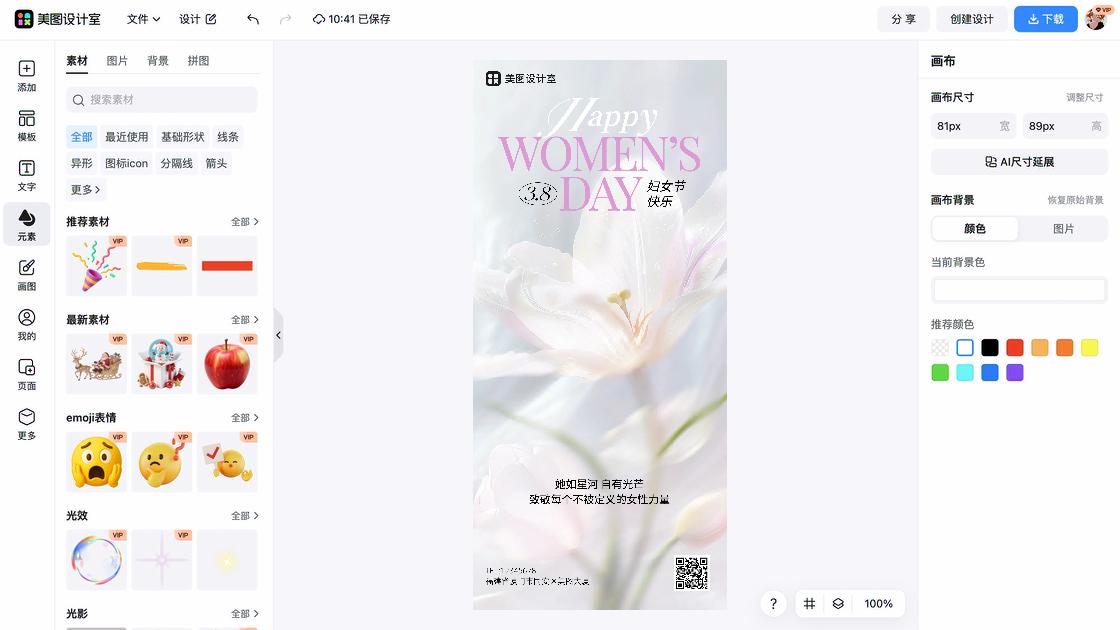Open the 画图 (Draw) sidebar tool
Image resolution: width=1120 pixels, height=630 pixels.
[x=26, y=274]
